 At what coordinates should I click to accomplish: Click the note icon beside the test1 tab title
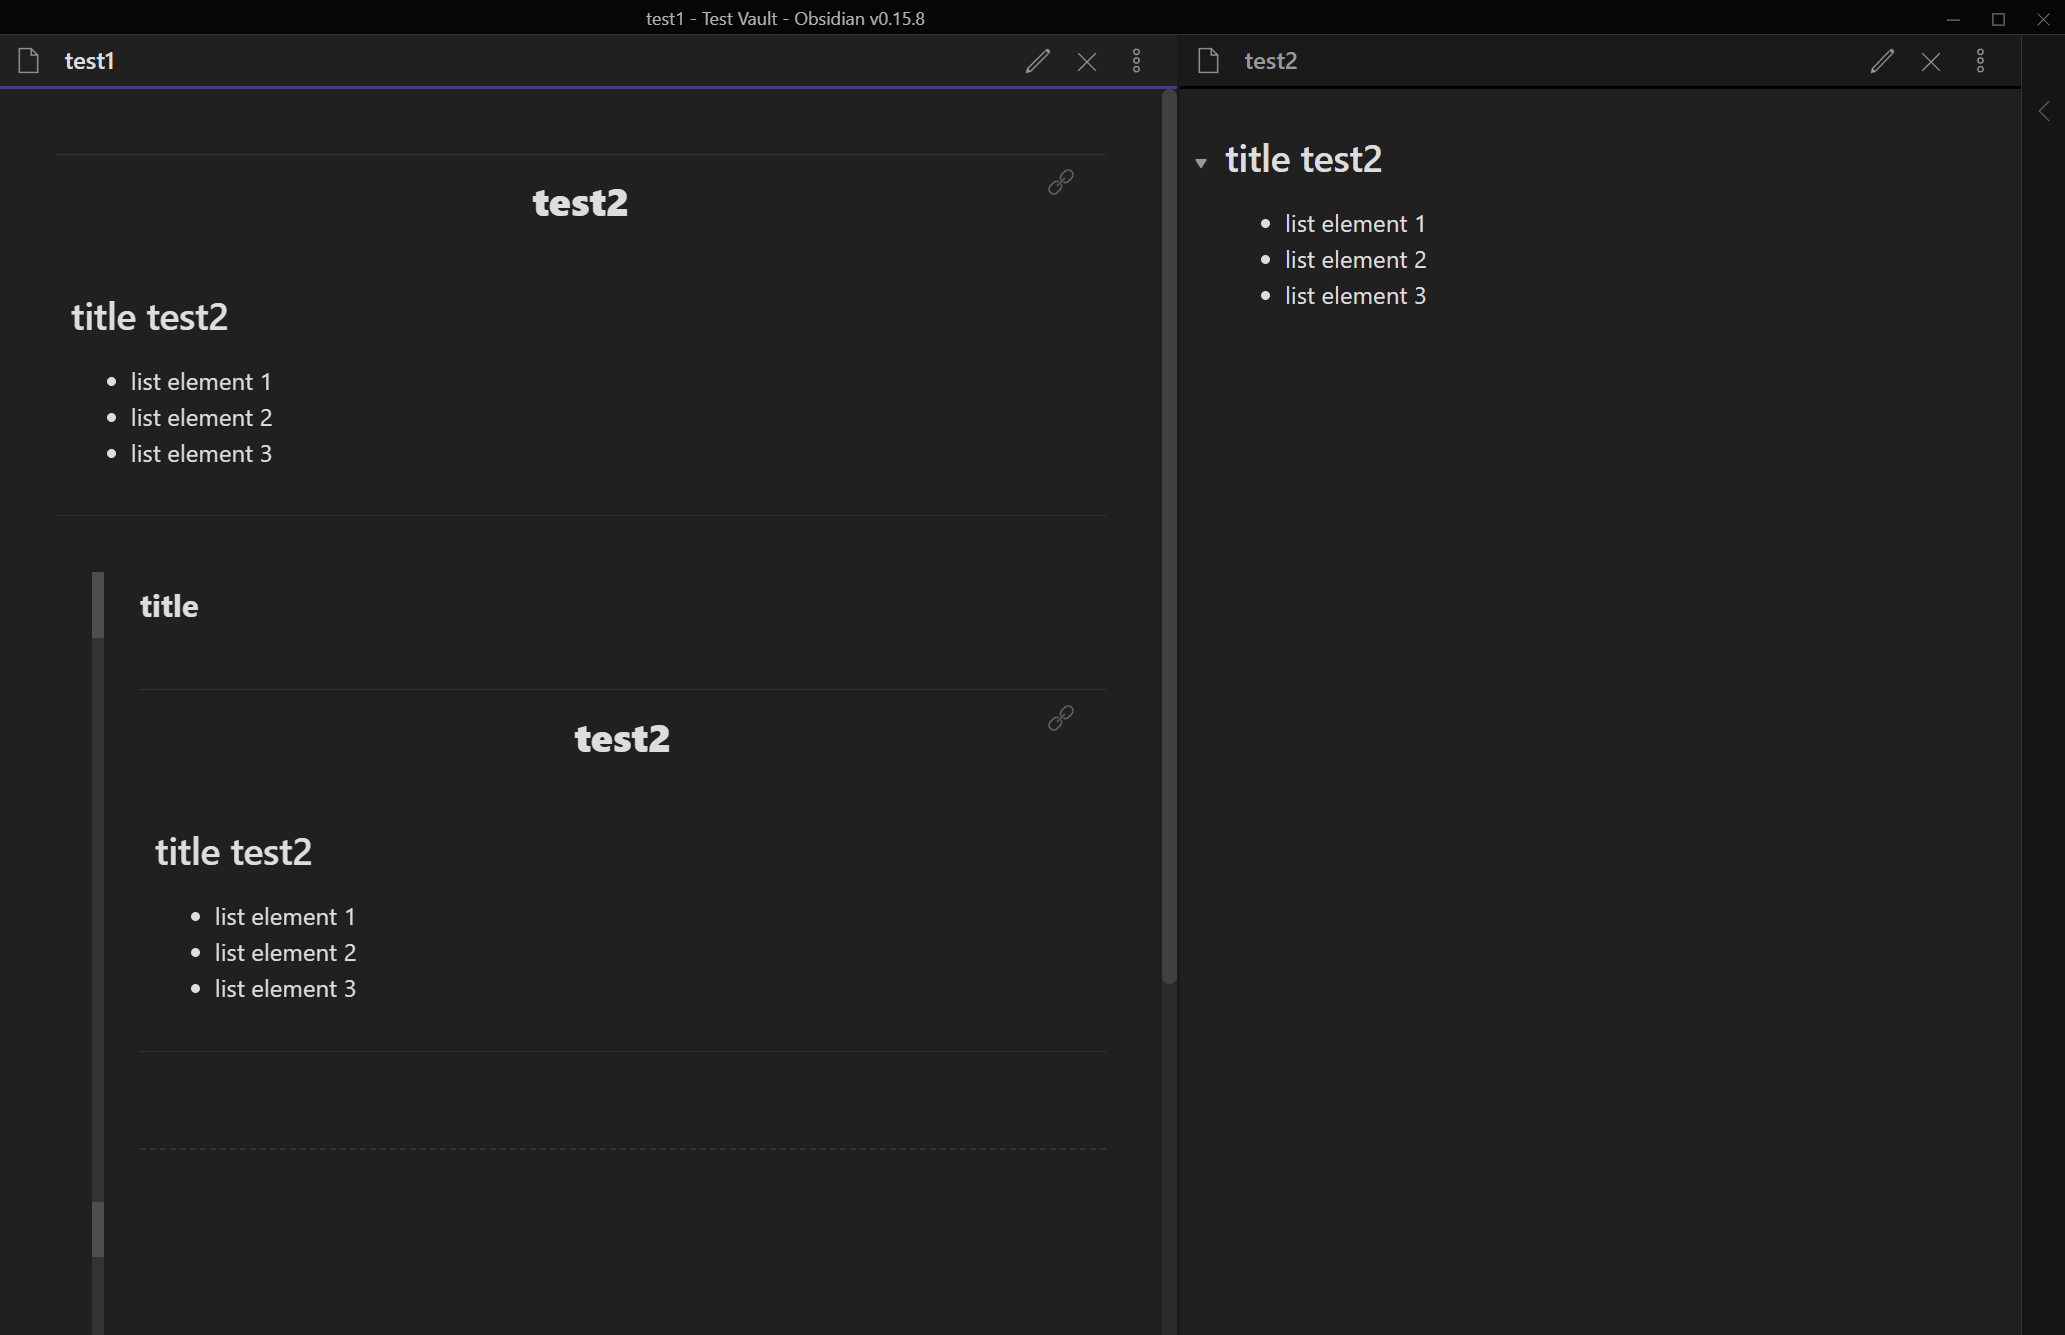(28, 60)
